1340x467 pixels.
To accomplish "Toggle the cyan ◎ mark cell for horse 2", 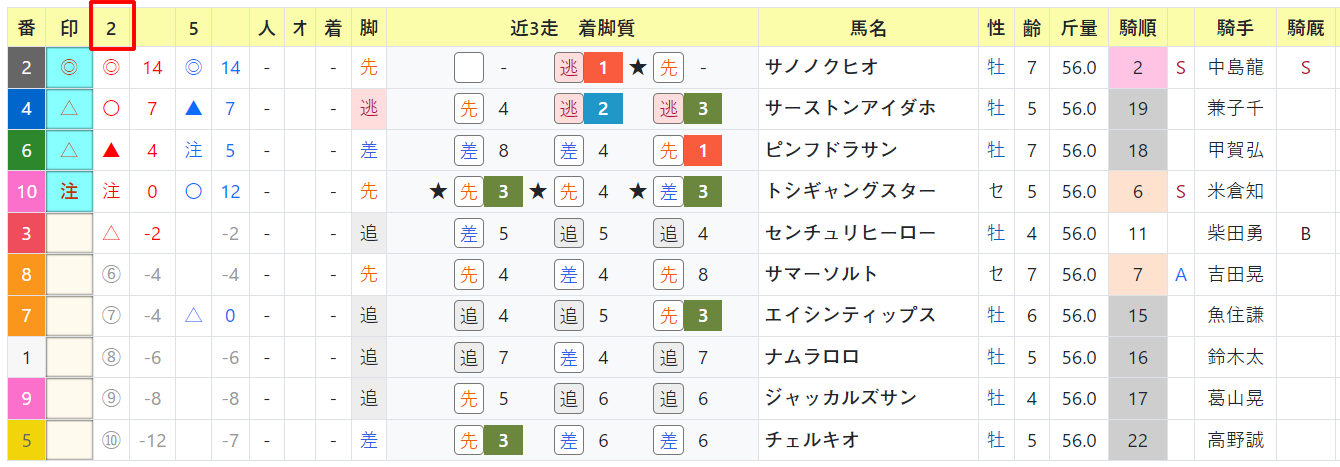I will pos(69,68).
